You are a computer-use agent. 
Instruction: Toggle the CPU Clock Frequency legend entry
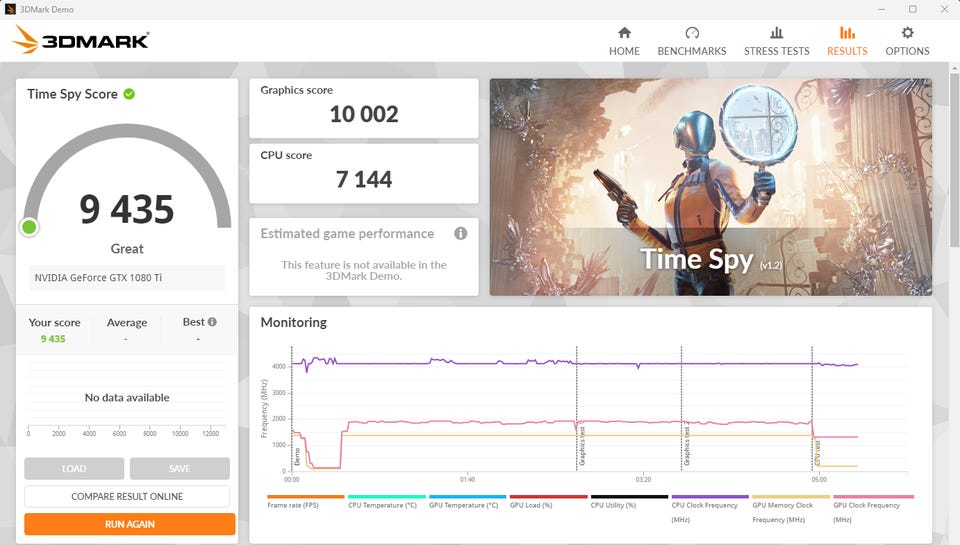click(710, 508)
